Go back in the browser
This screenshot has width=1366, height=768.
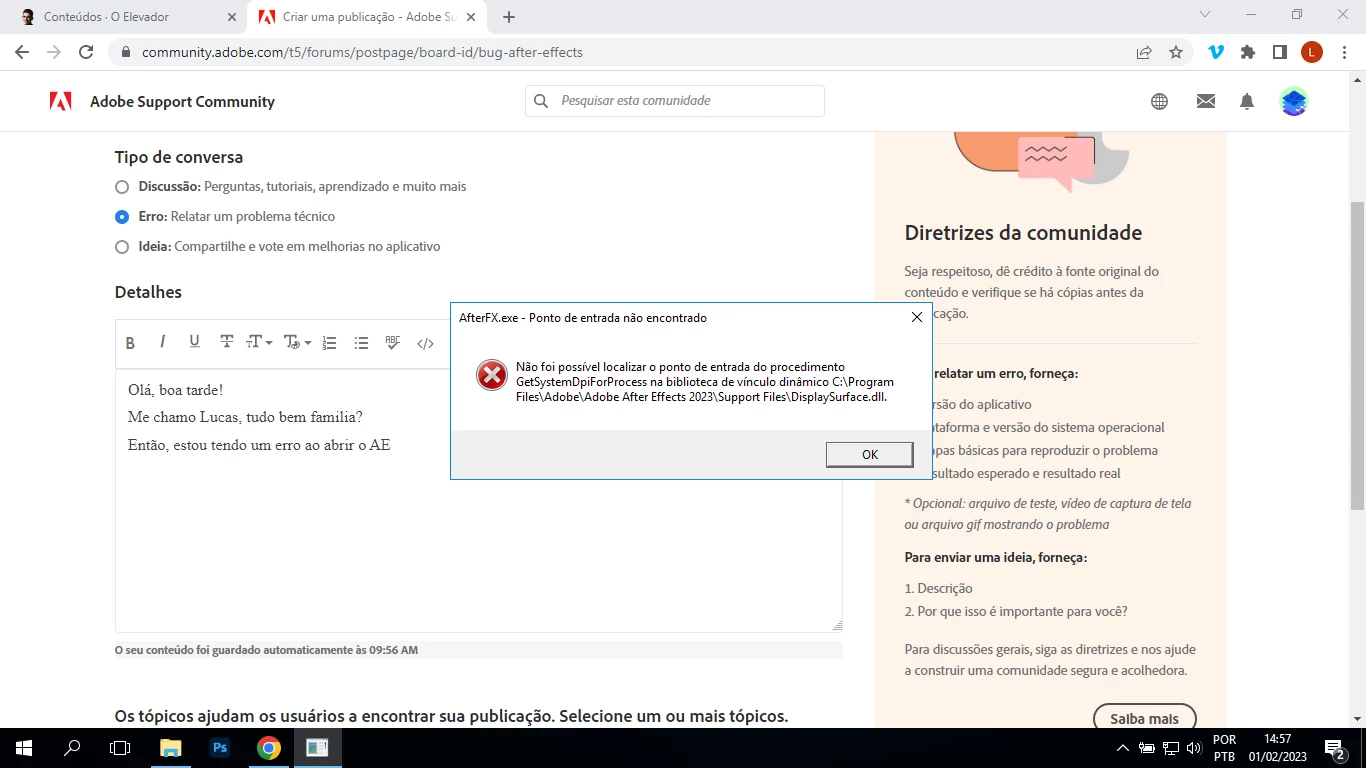click(22, 52)
